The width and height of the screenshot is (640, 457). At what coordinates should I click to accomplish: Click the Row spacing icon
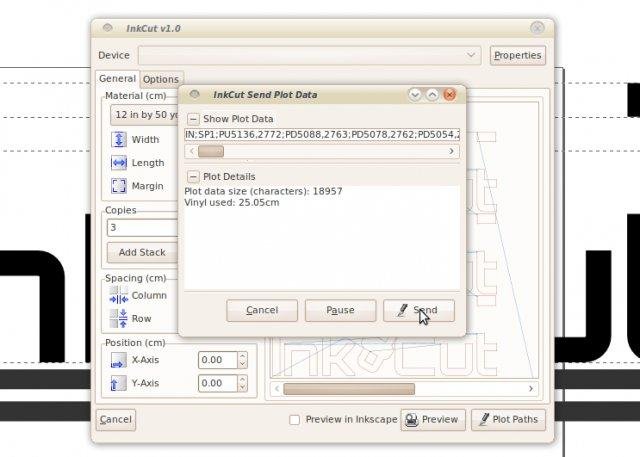(119, 318)
